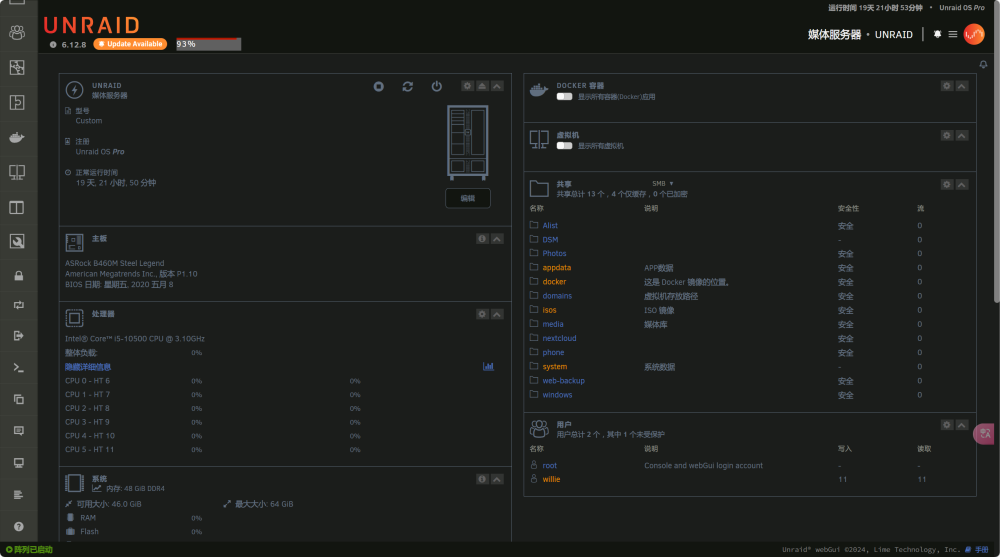The height and width of the screenshot is (557, 1000).
Task: Click the reboot circular arrows icon
Action: point(408,86)
